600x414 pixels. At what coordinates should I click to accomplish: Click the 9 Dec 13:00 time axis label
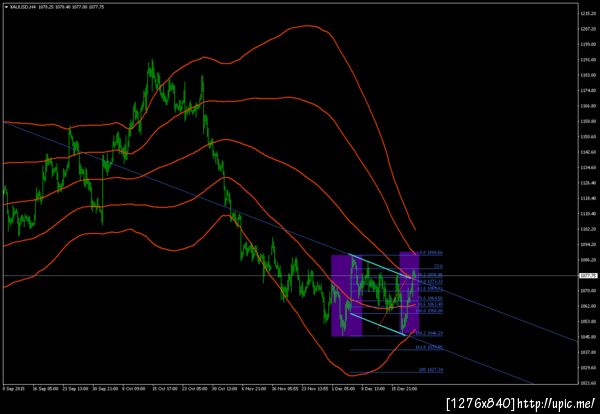coord(373,388)
